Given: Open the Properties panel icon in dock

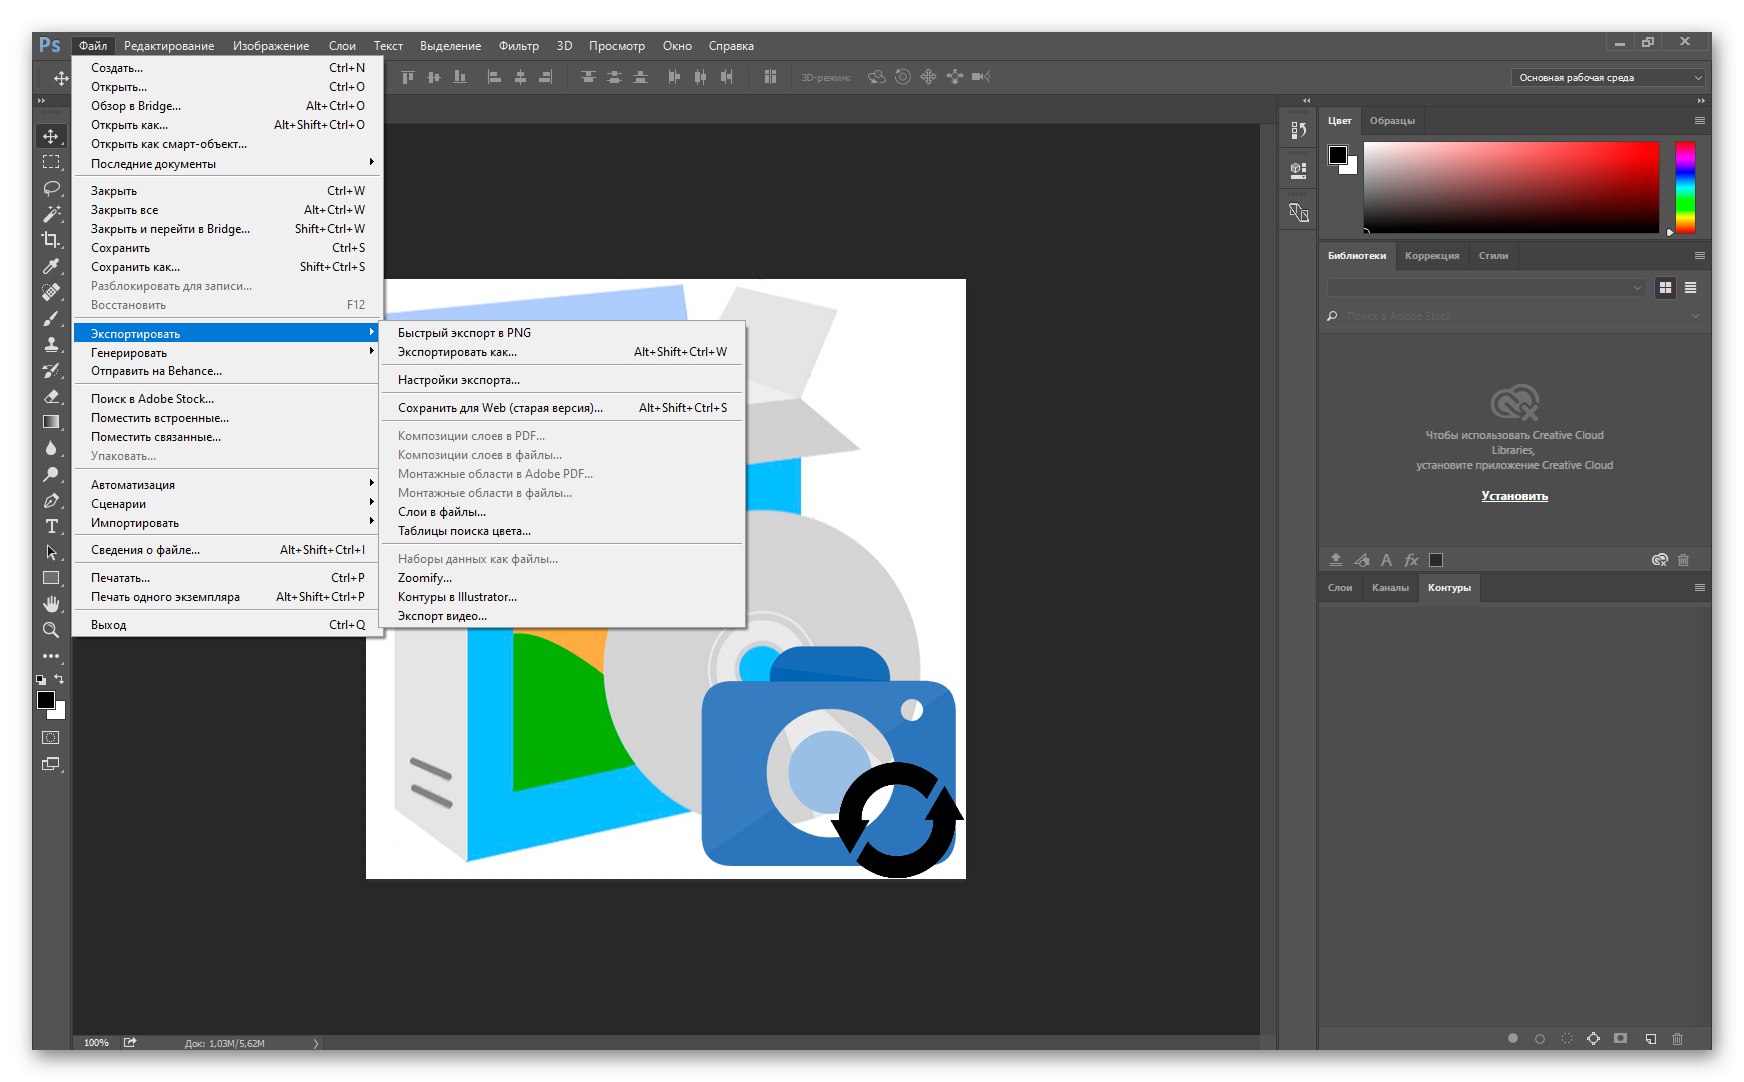Looking at the screenshot, I should (x=1298, y=169).
